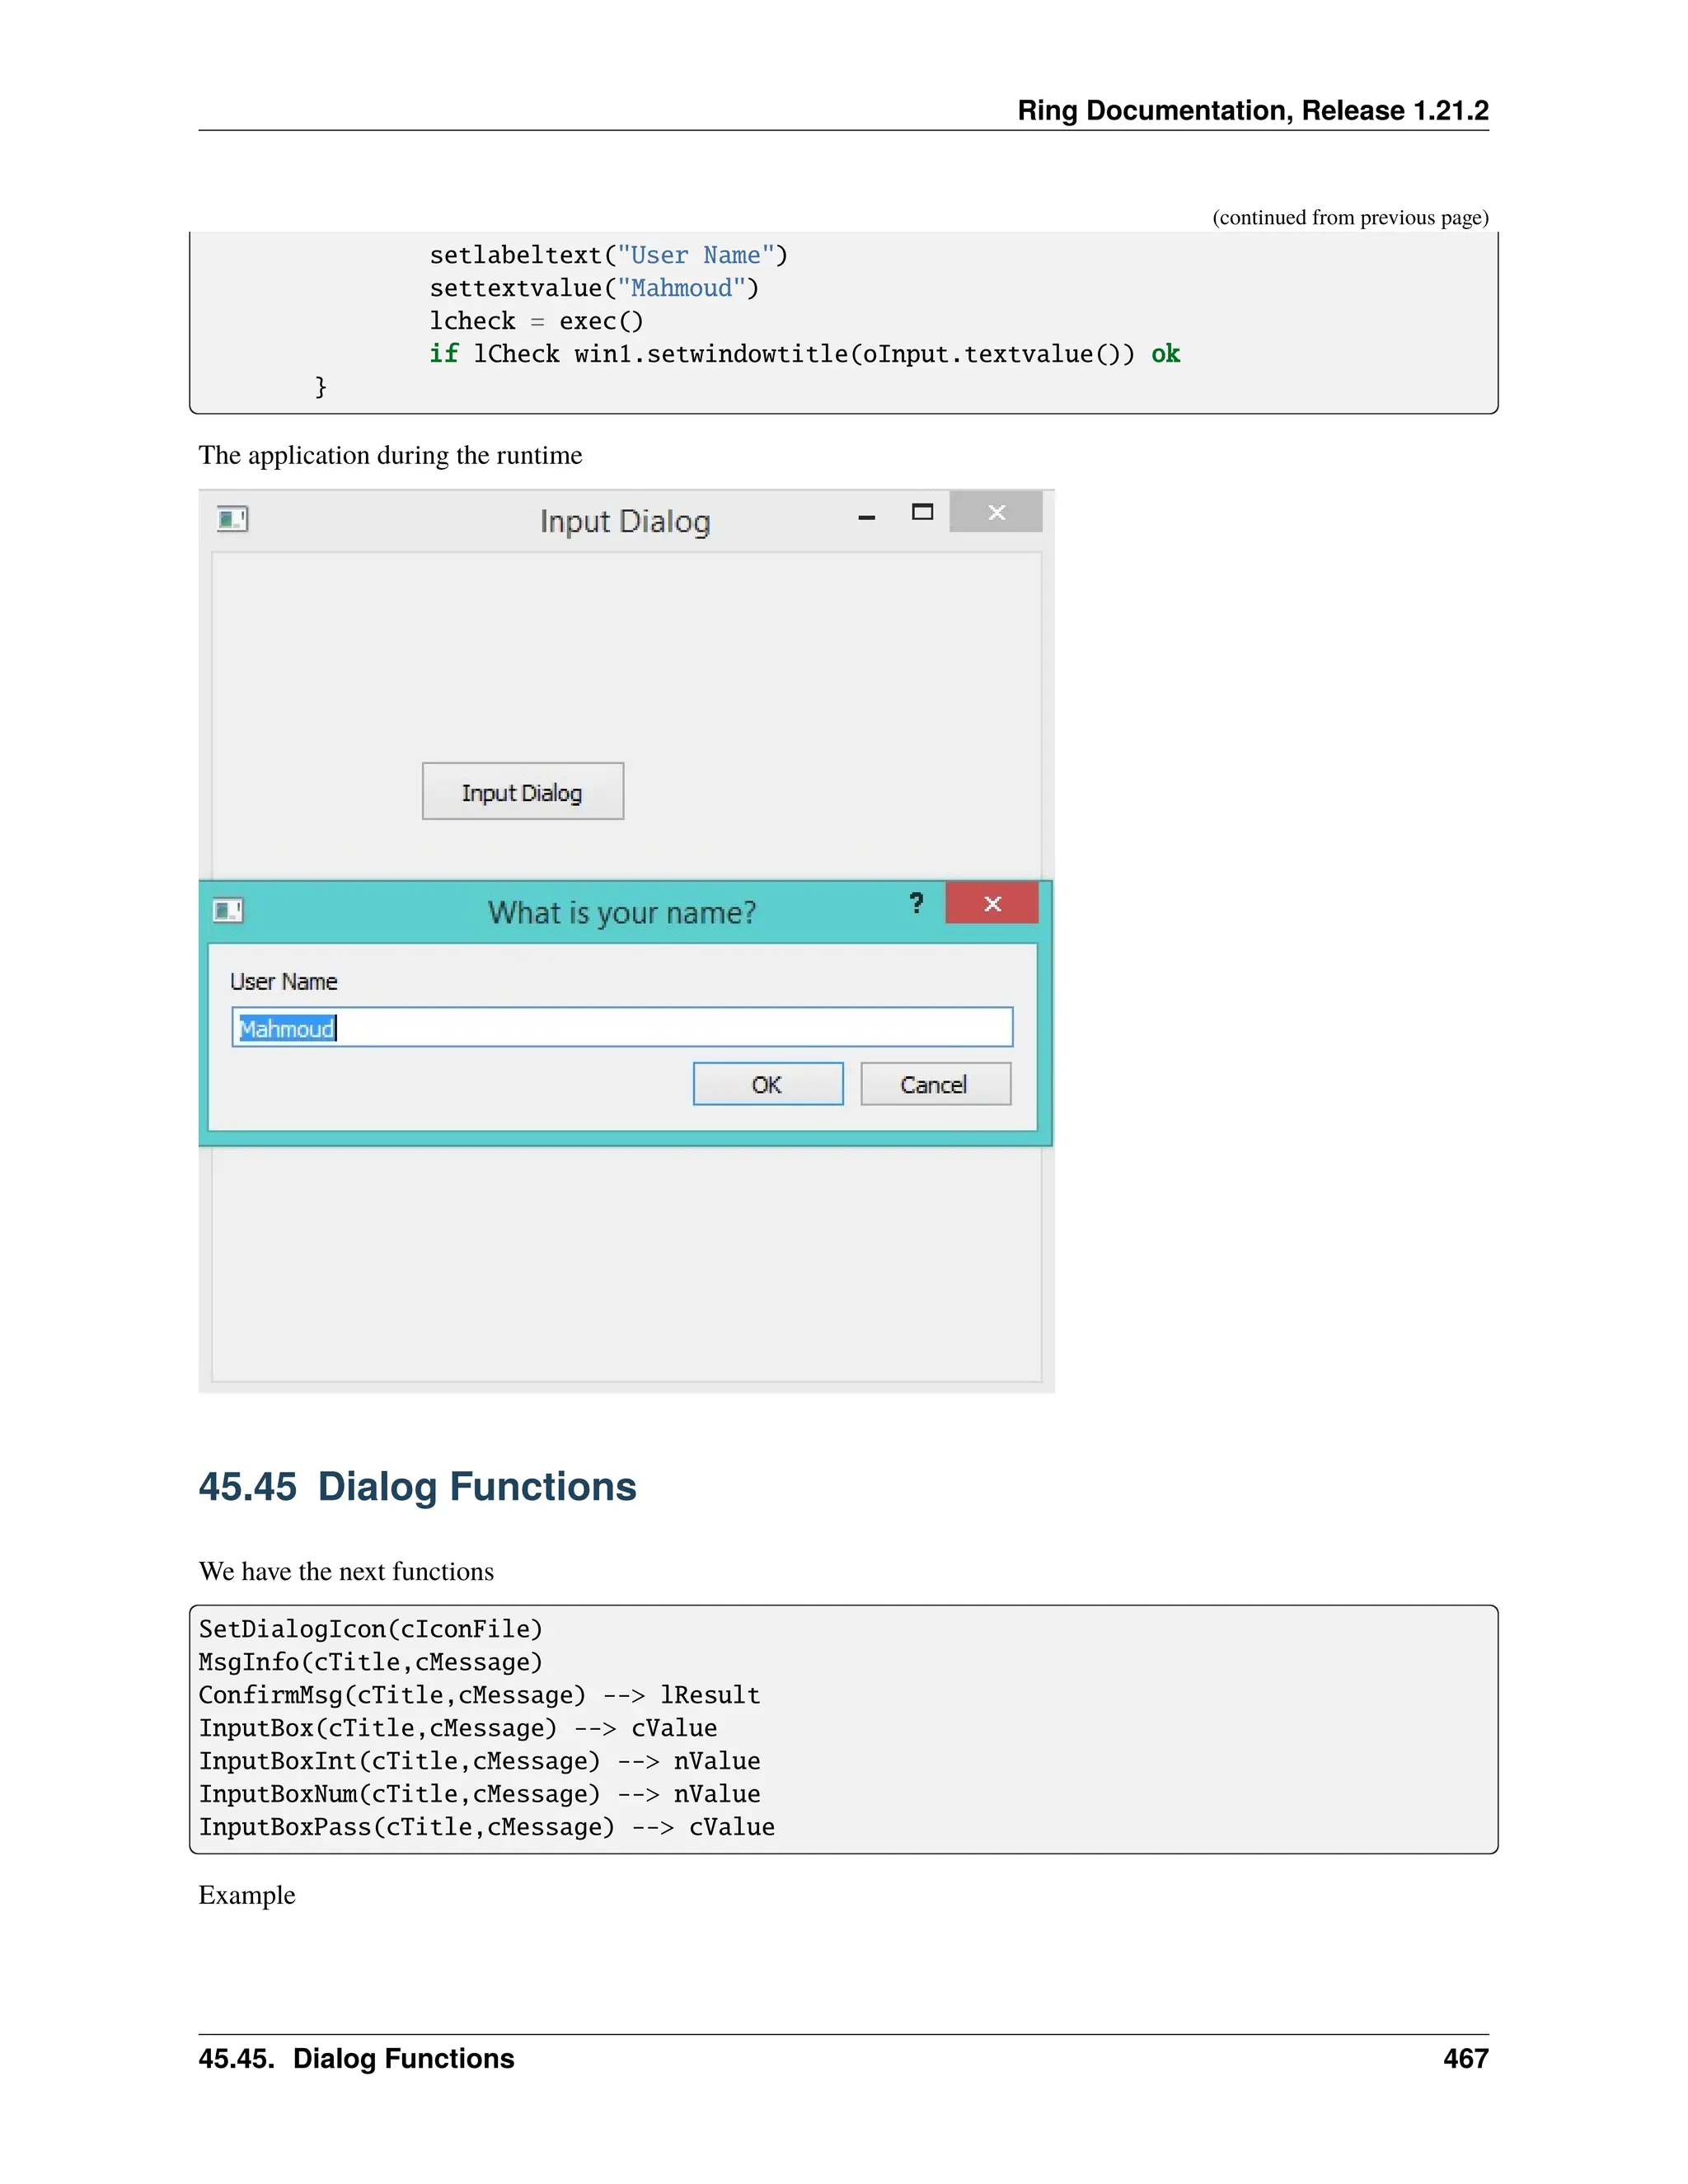Click the SetDialogIcon(cIconFile) code line
The height and width of the screenshot is (2184, 1688).
tap(370, 1630)
